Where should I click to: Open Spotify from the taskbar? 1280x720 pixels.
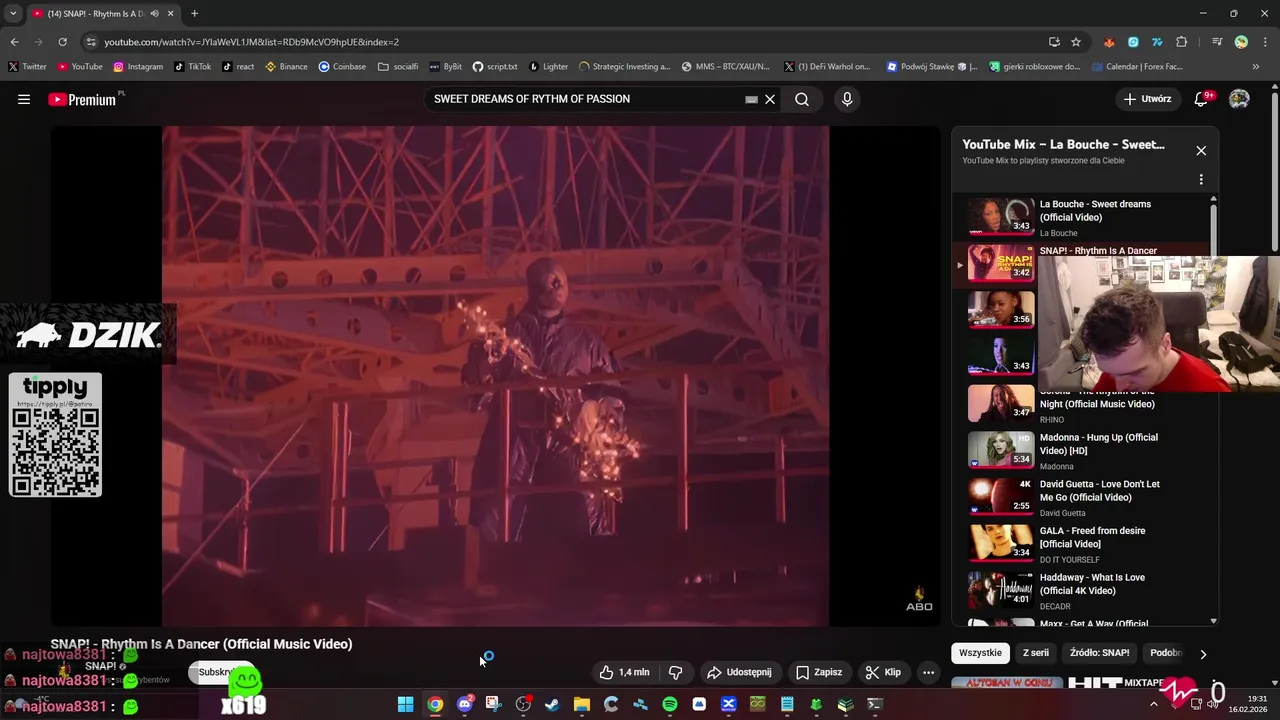tap(670, 704)
